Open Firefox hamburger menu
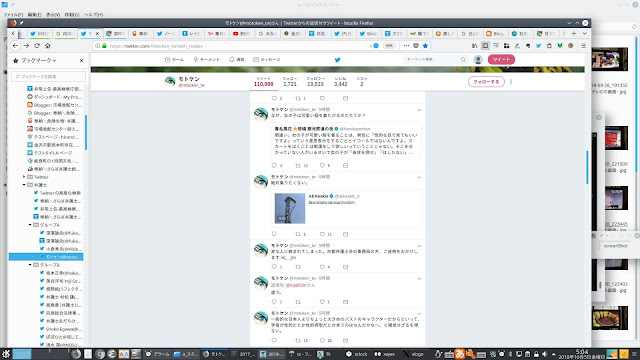 [x=584, y=46]
